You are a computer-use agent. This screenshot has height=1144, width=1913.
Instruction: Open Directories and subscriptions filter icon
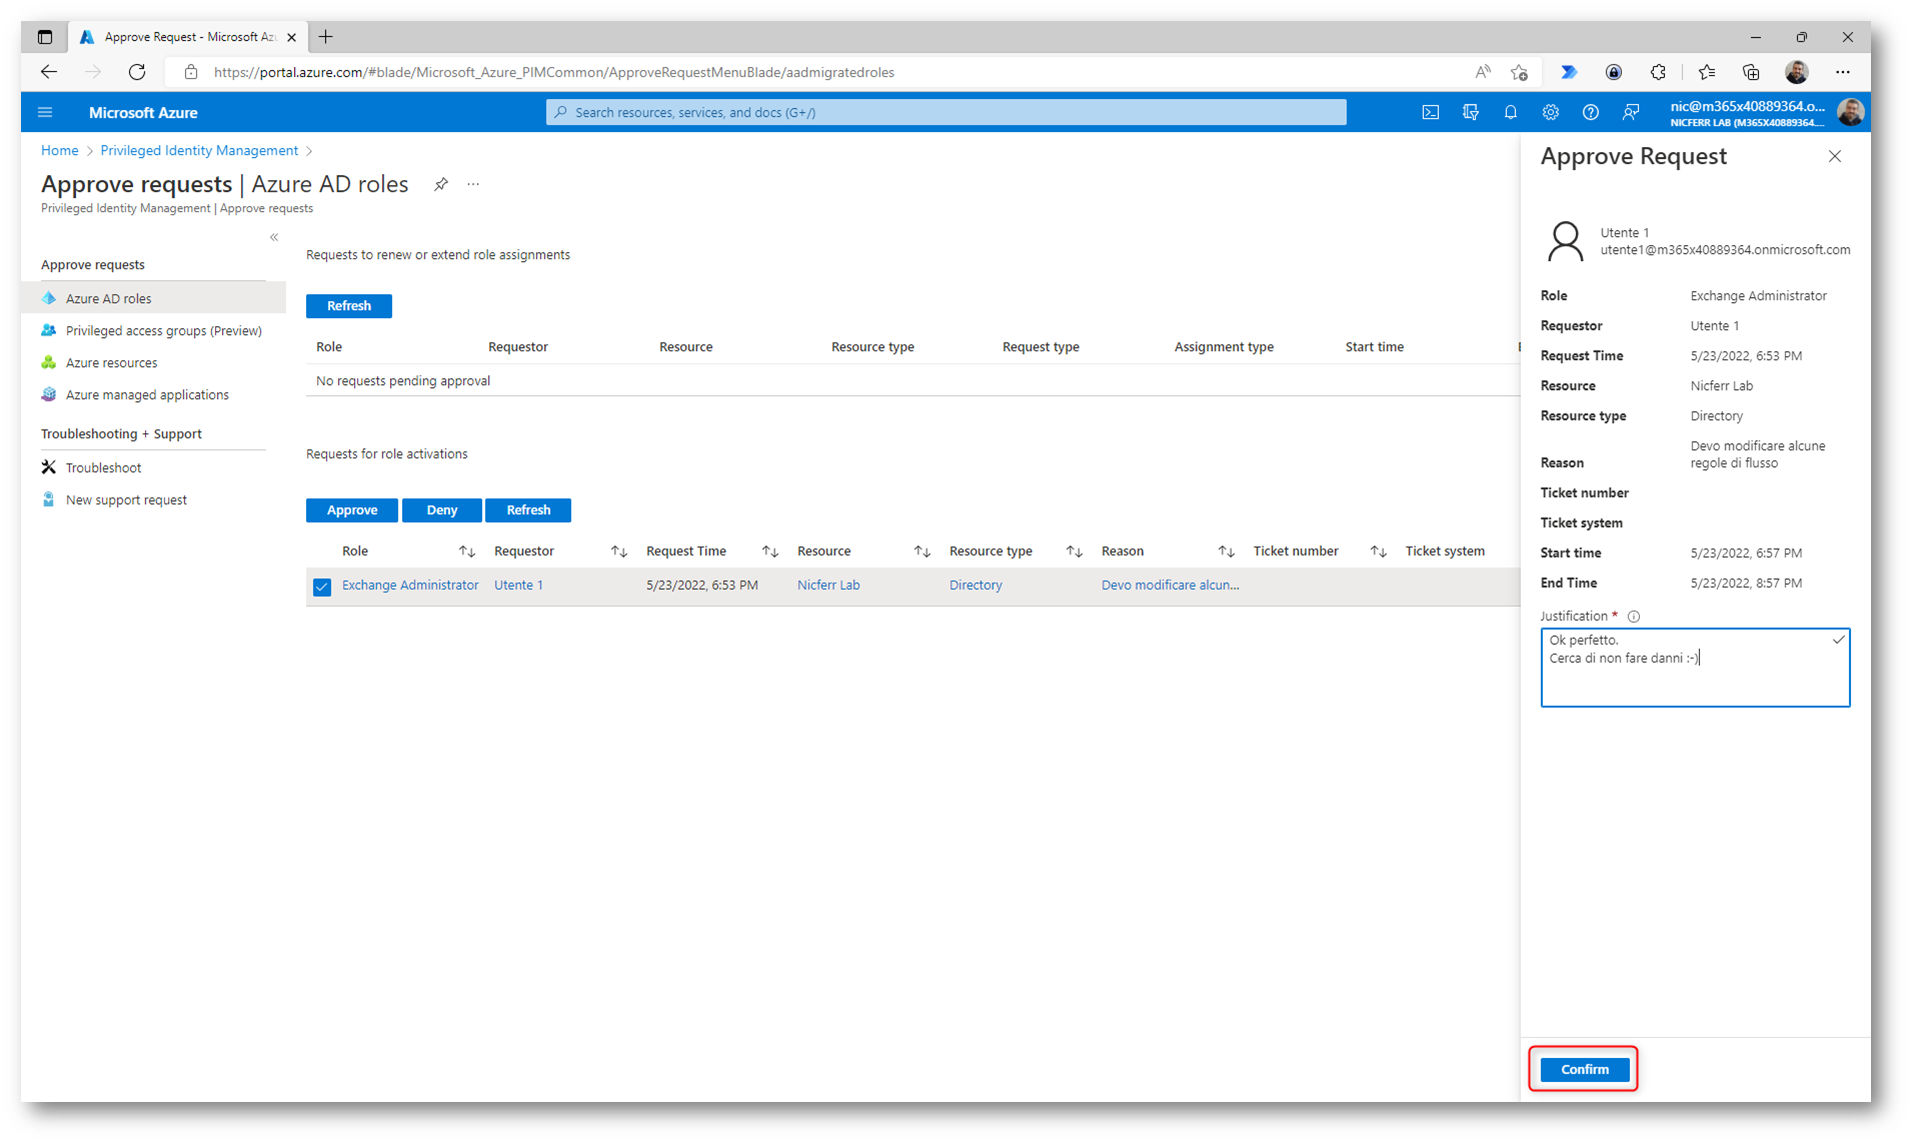coord(1470,112)
